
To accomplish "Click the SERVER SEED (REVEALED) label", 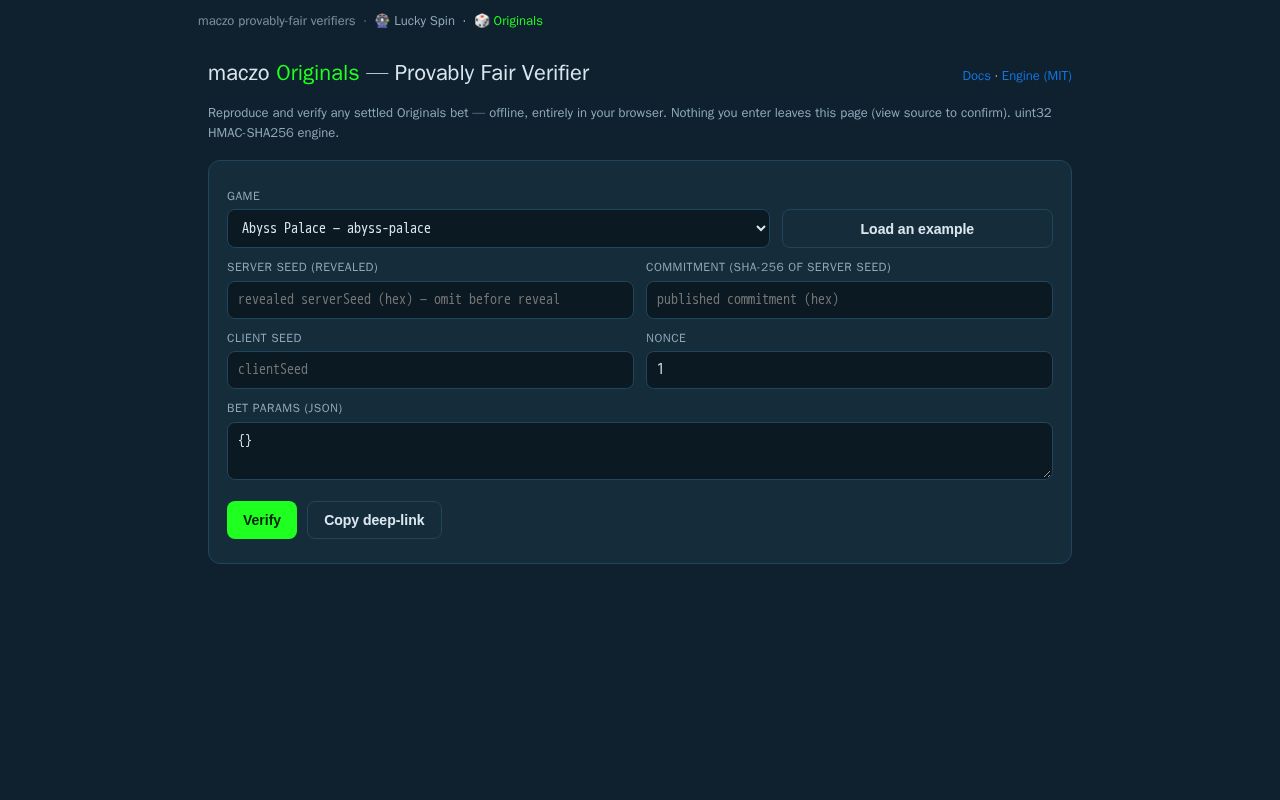I will (302, 267).
